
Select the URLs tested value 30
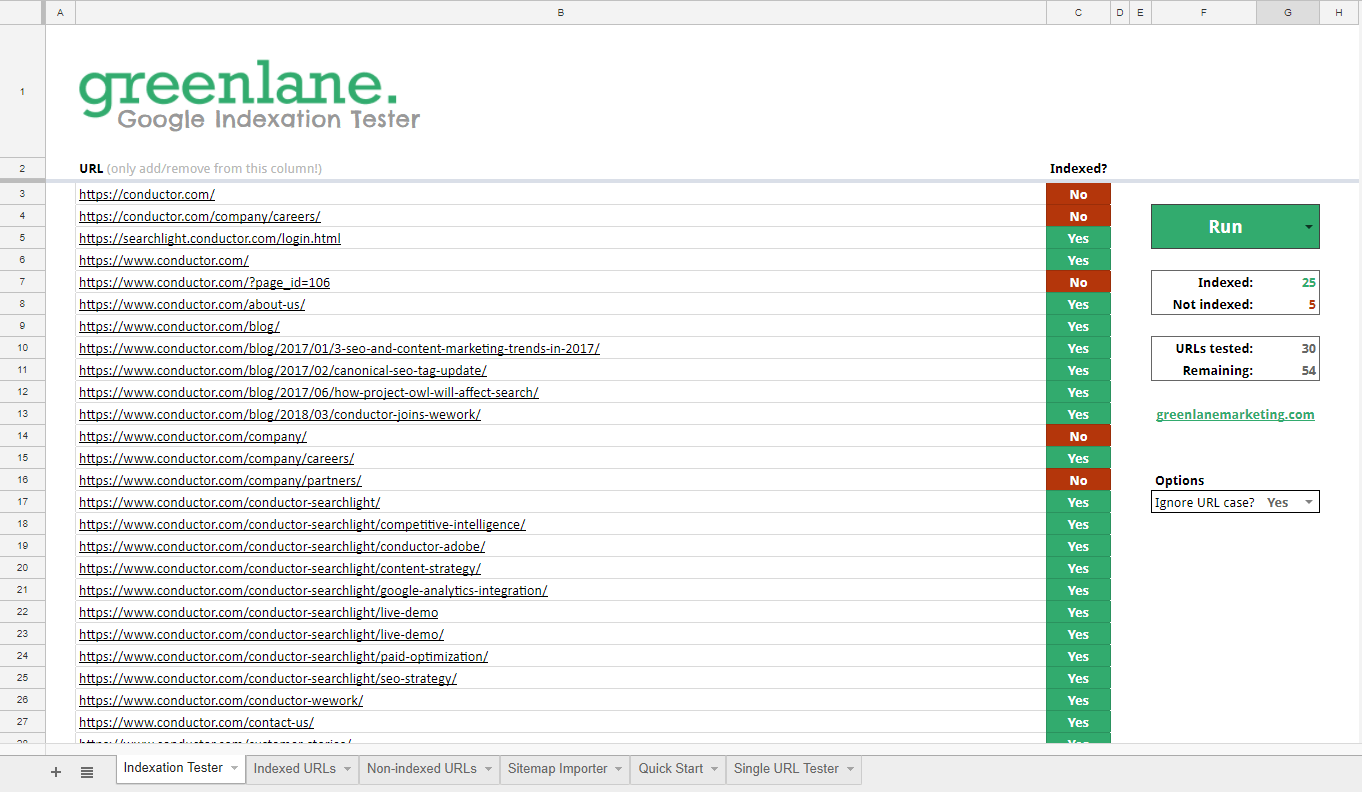(x=1287, y=348)
